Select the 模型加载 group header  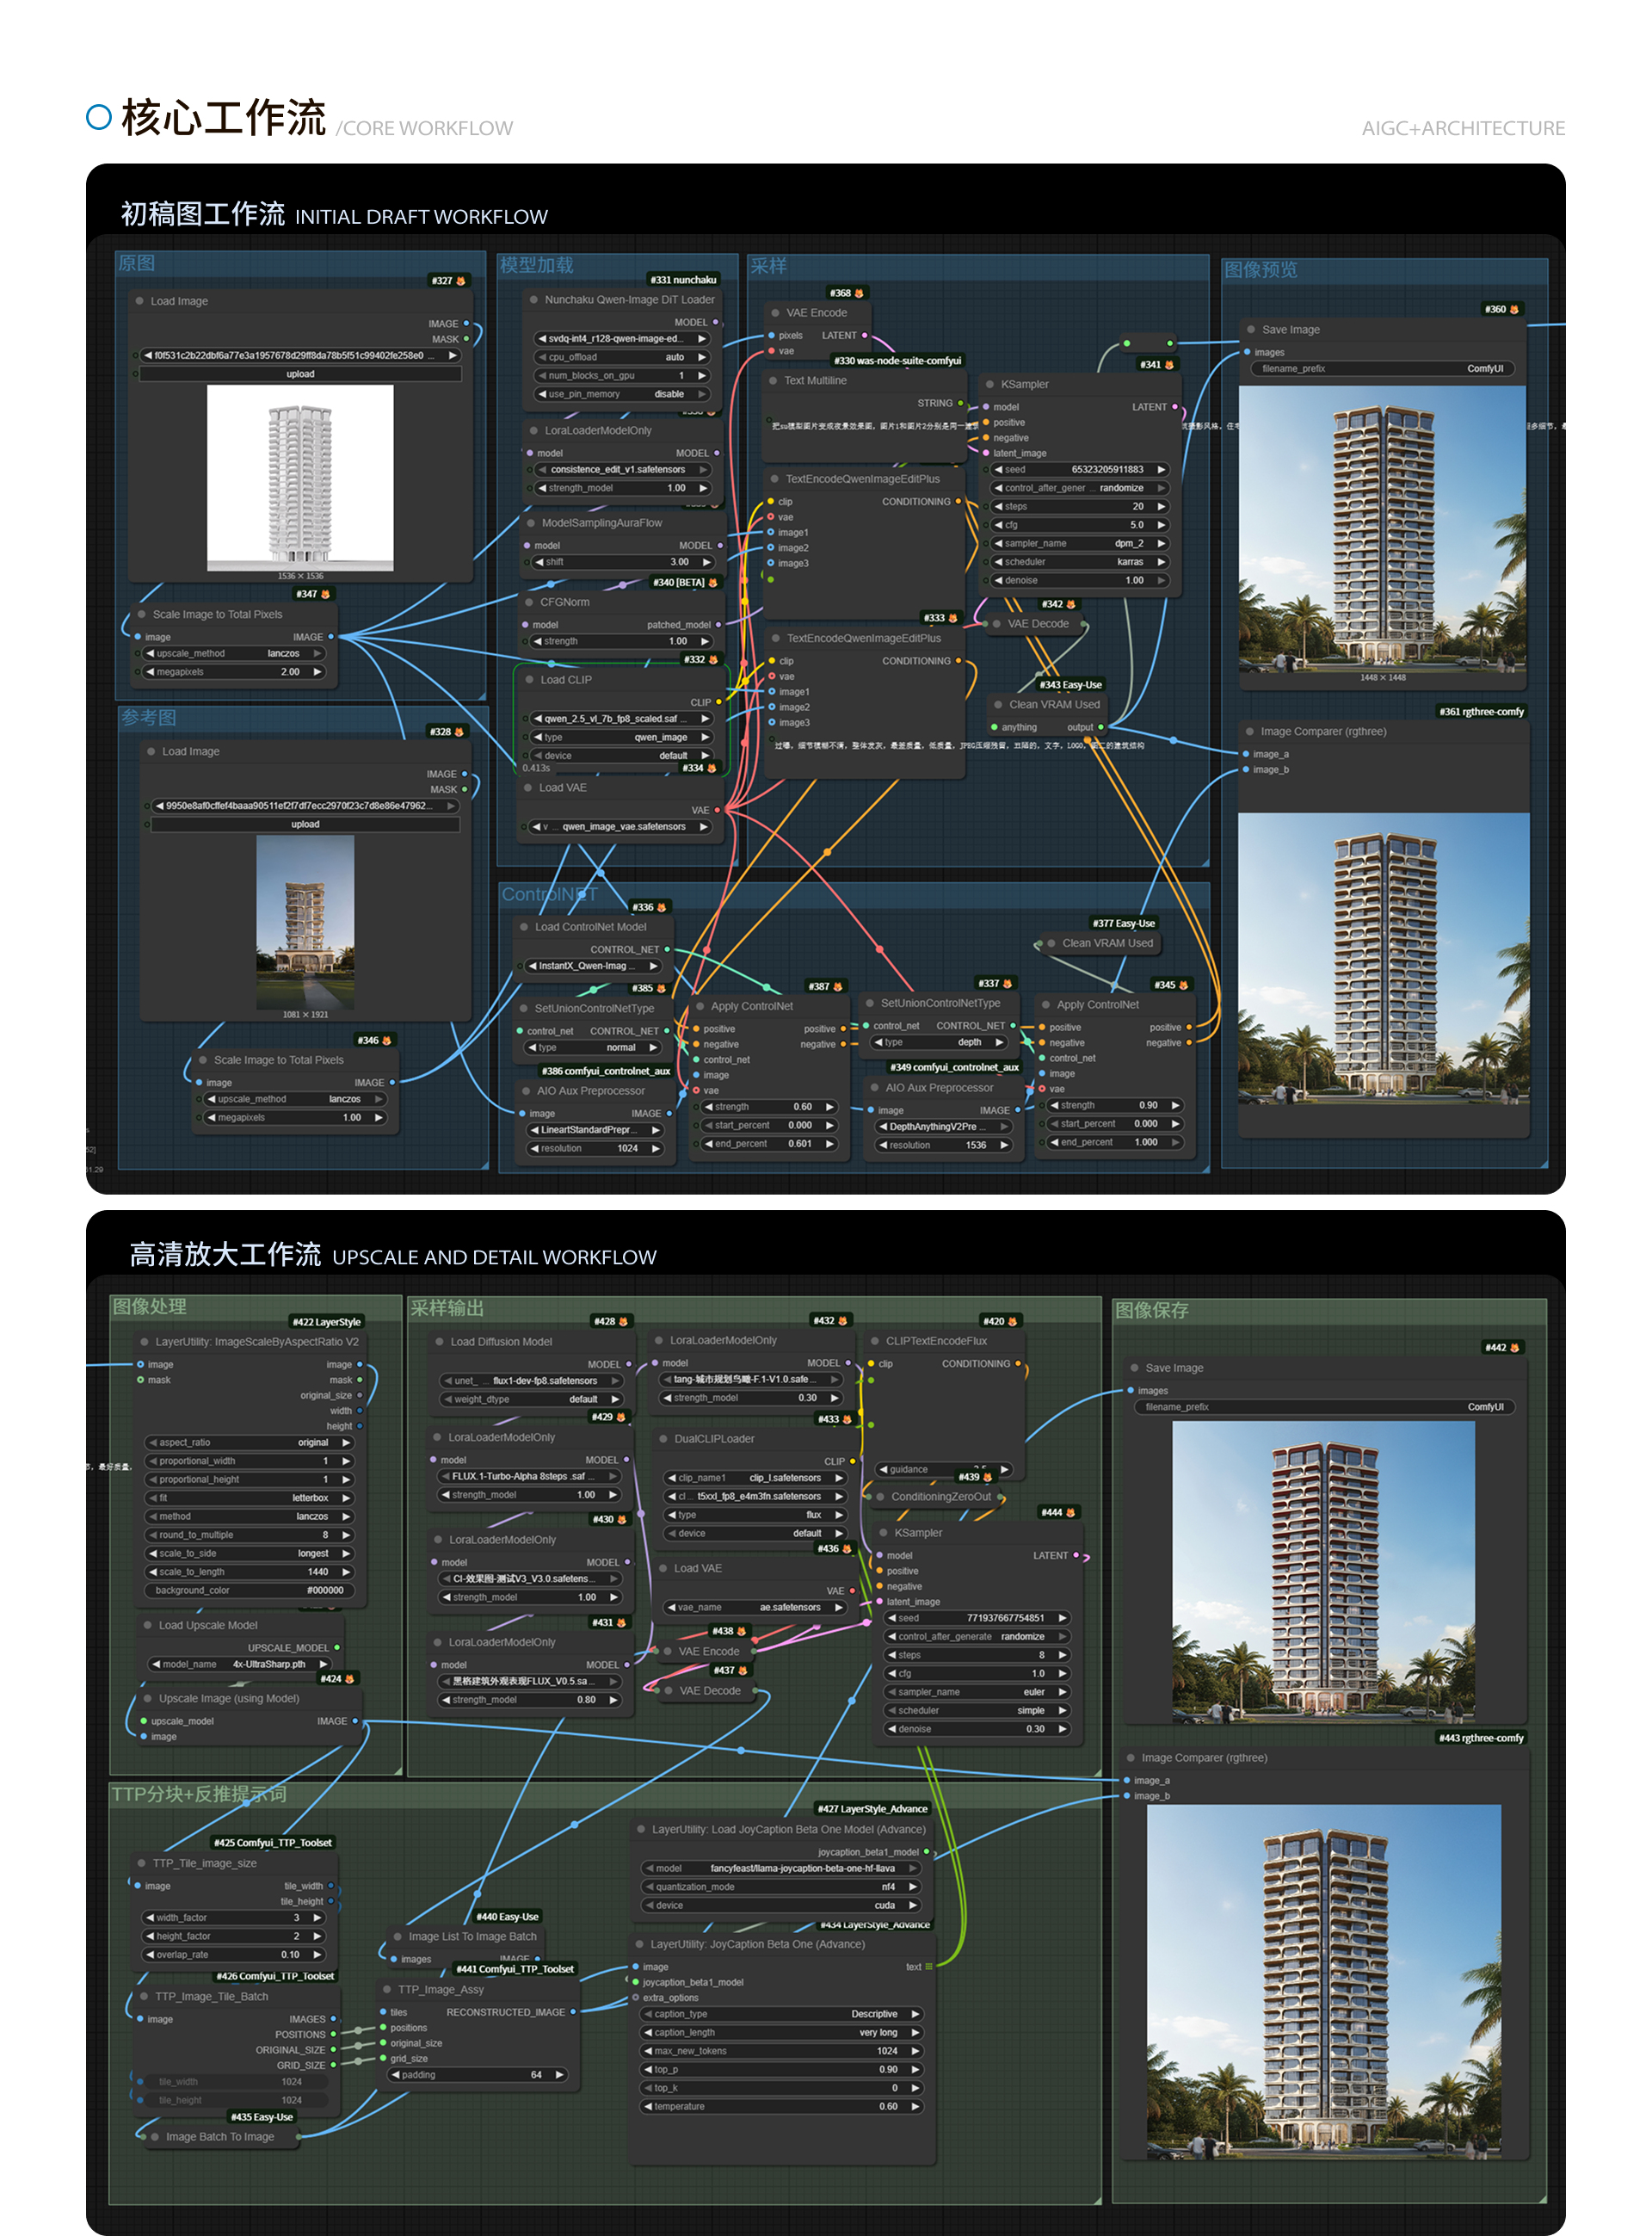[537, 265]
